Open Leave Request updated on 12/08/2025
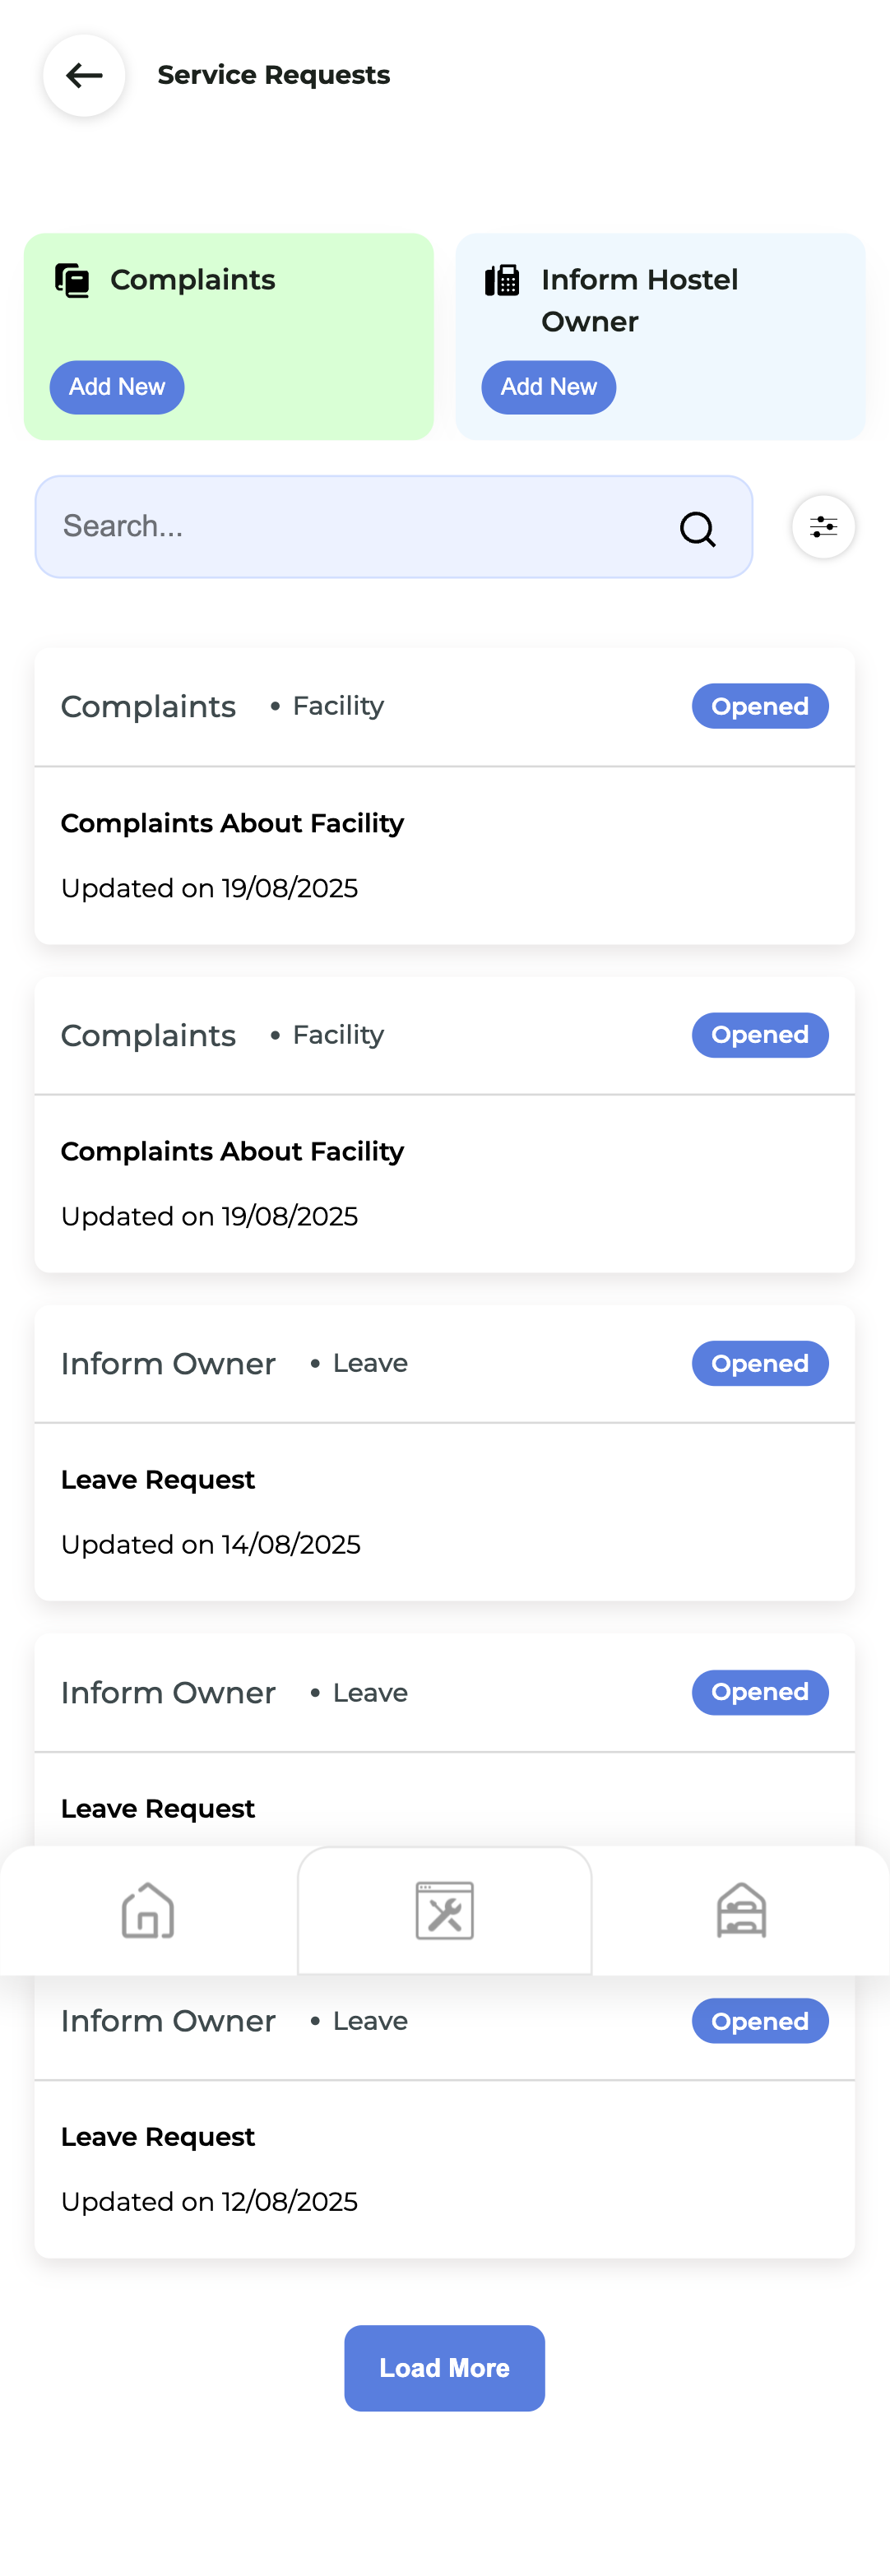The image size is (890, 2576). (158, 2137)
